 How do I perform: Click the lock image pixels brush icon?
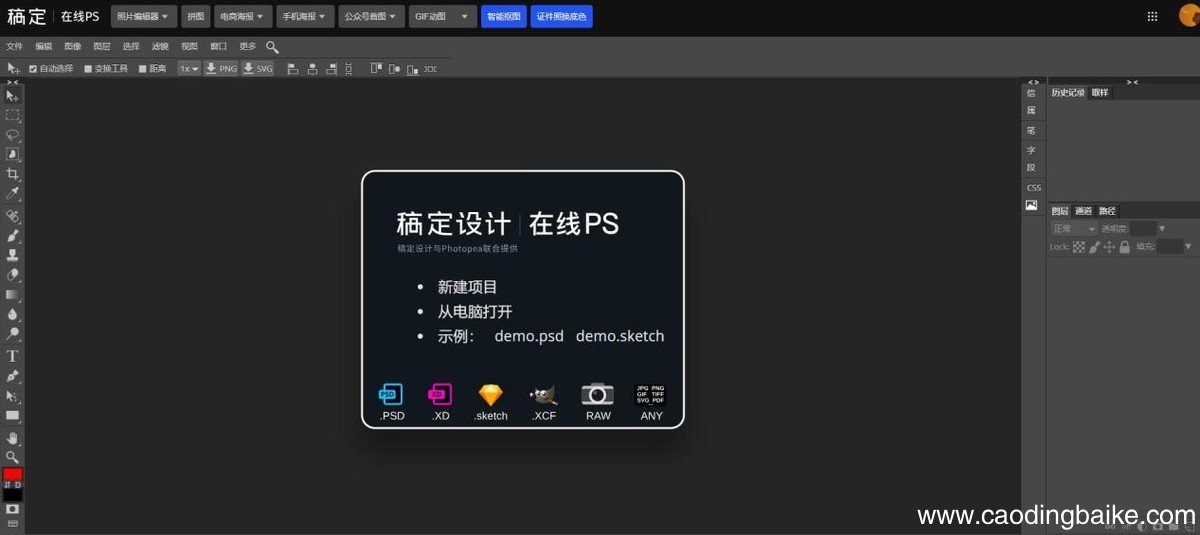pyautogui.click(x=1094, y=246)
